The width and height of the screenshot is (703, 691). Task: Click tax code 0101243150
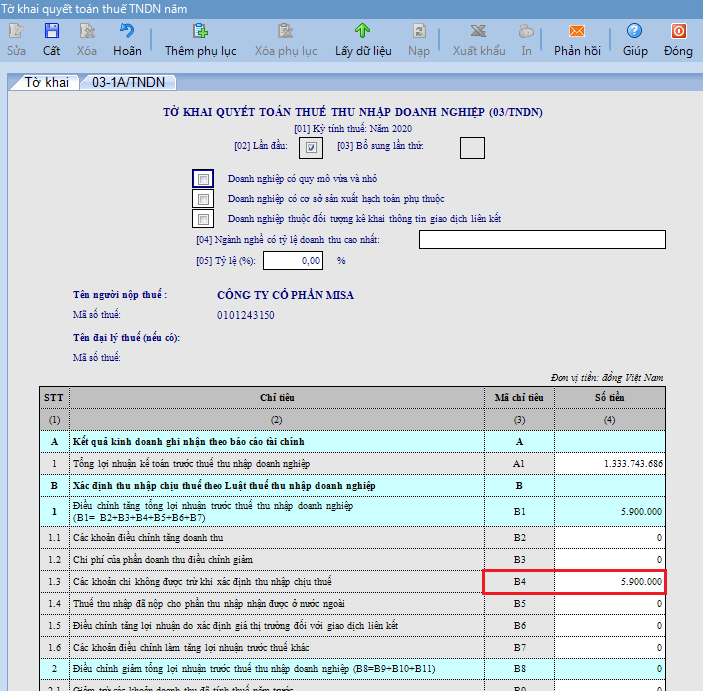[246, 315]
